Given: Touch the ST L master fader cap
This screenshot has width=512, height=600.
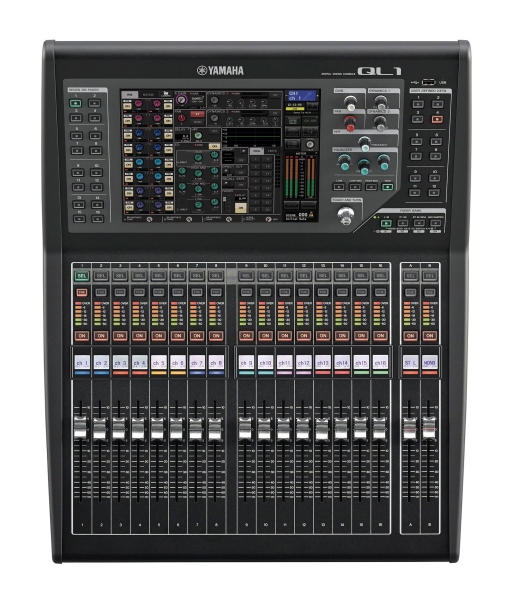Looking at the screenshot, I should pos(409,428).
